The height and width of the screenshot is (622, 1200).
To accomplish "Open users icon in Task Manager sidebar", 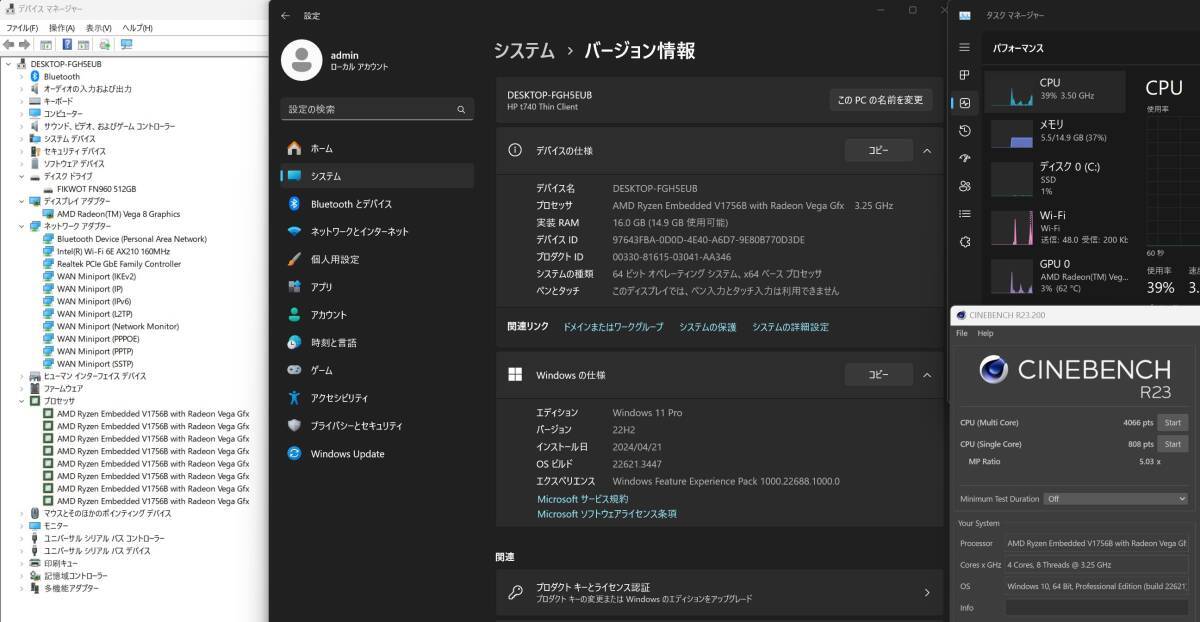I will pyautogui.click(x=964, y=186).
